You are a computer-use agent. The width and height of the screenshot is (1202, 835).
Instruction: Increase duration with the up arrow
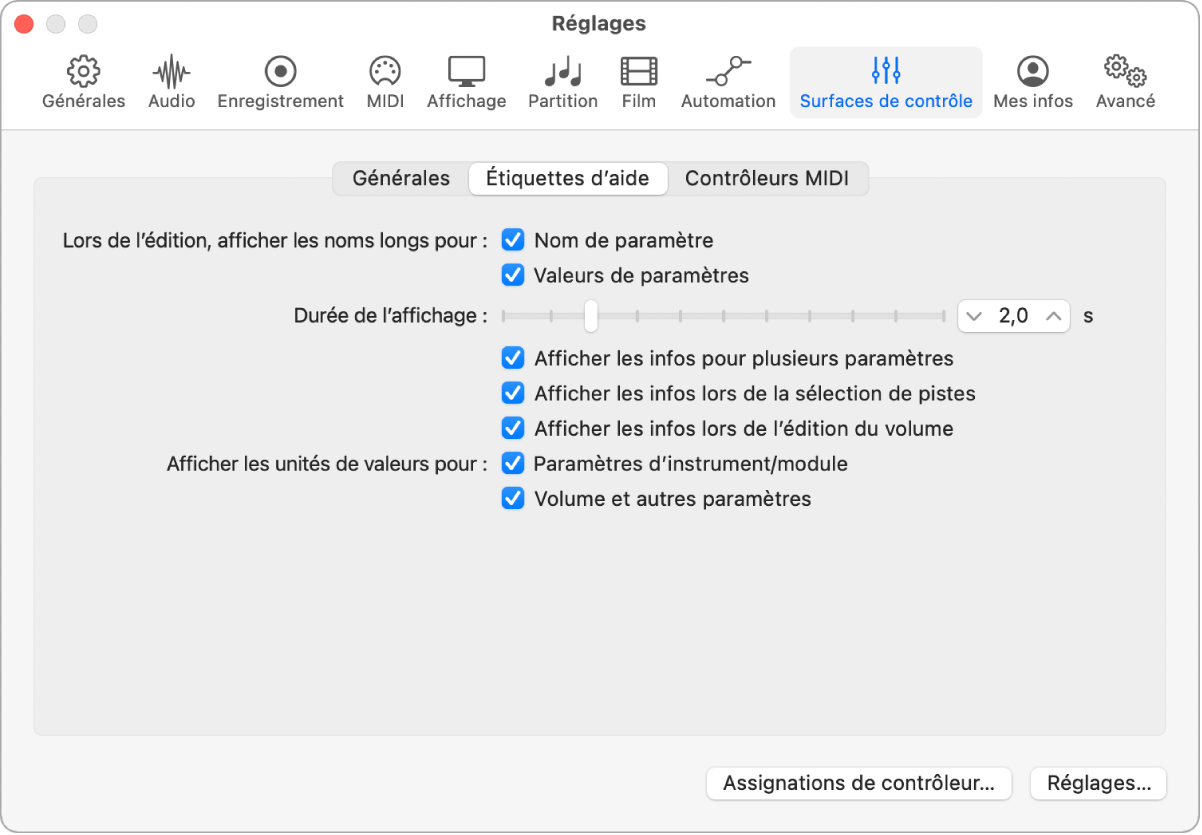pyautogui.click(x=1053, y=316)
